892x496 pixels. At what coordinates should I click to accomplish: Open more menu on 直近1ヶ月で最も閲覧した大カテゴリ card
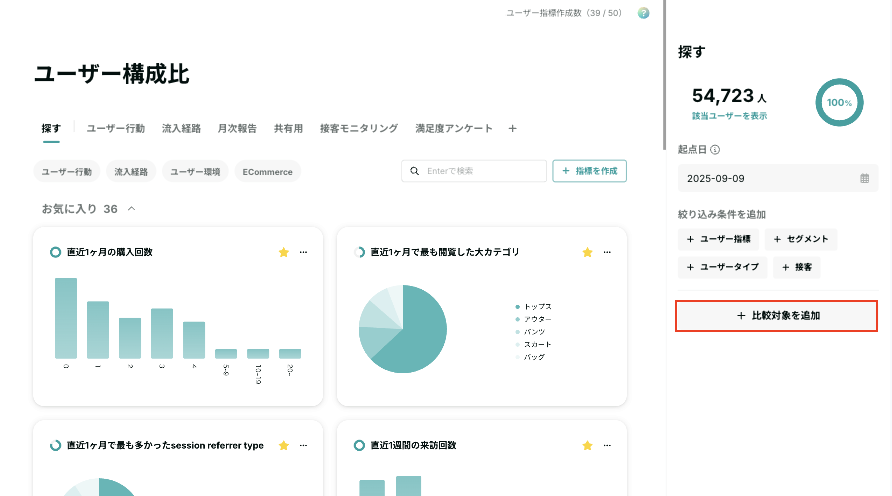(x=607, y=252)
